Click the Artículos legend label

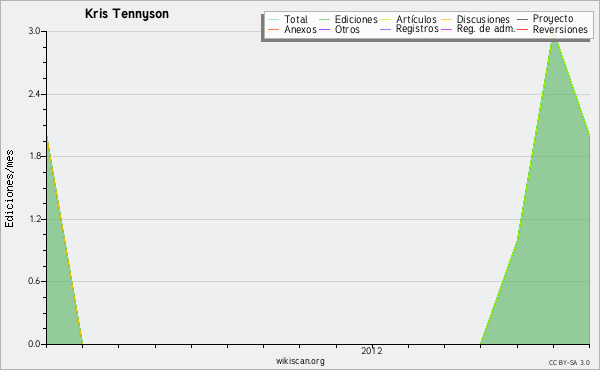416,19
